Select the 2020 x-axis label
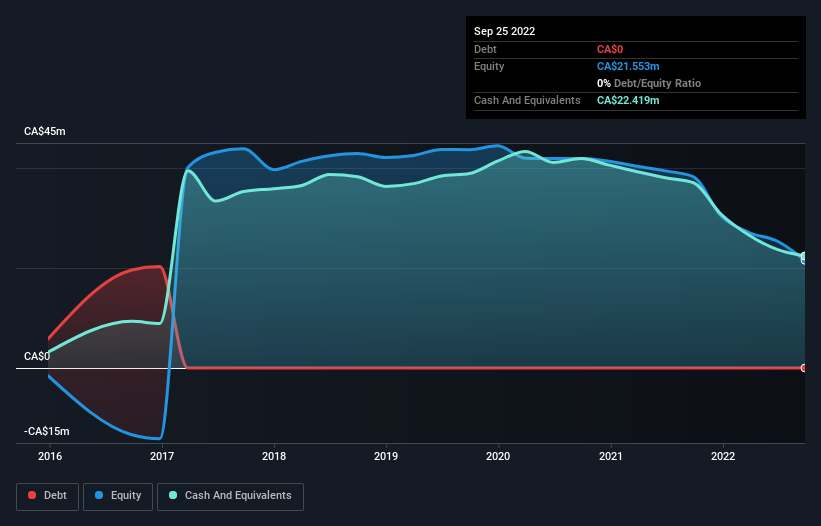This screenshot has width=821, height=526. (498, 456)
